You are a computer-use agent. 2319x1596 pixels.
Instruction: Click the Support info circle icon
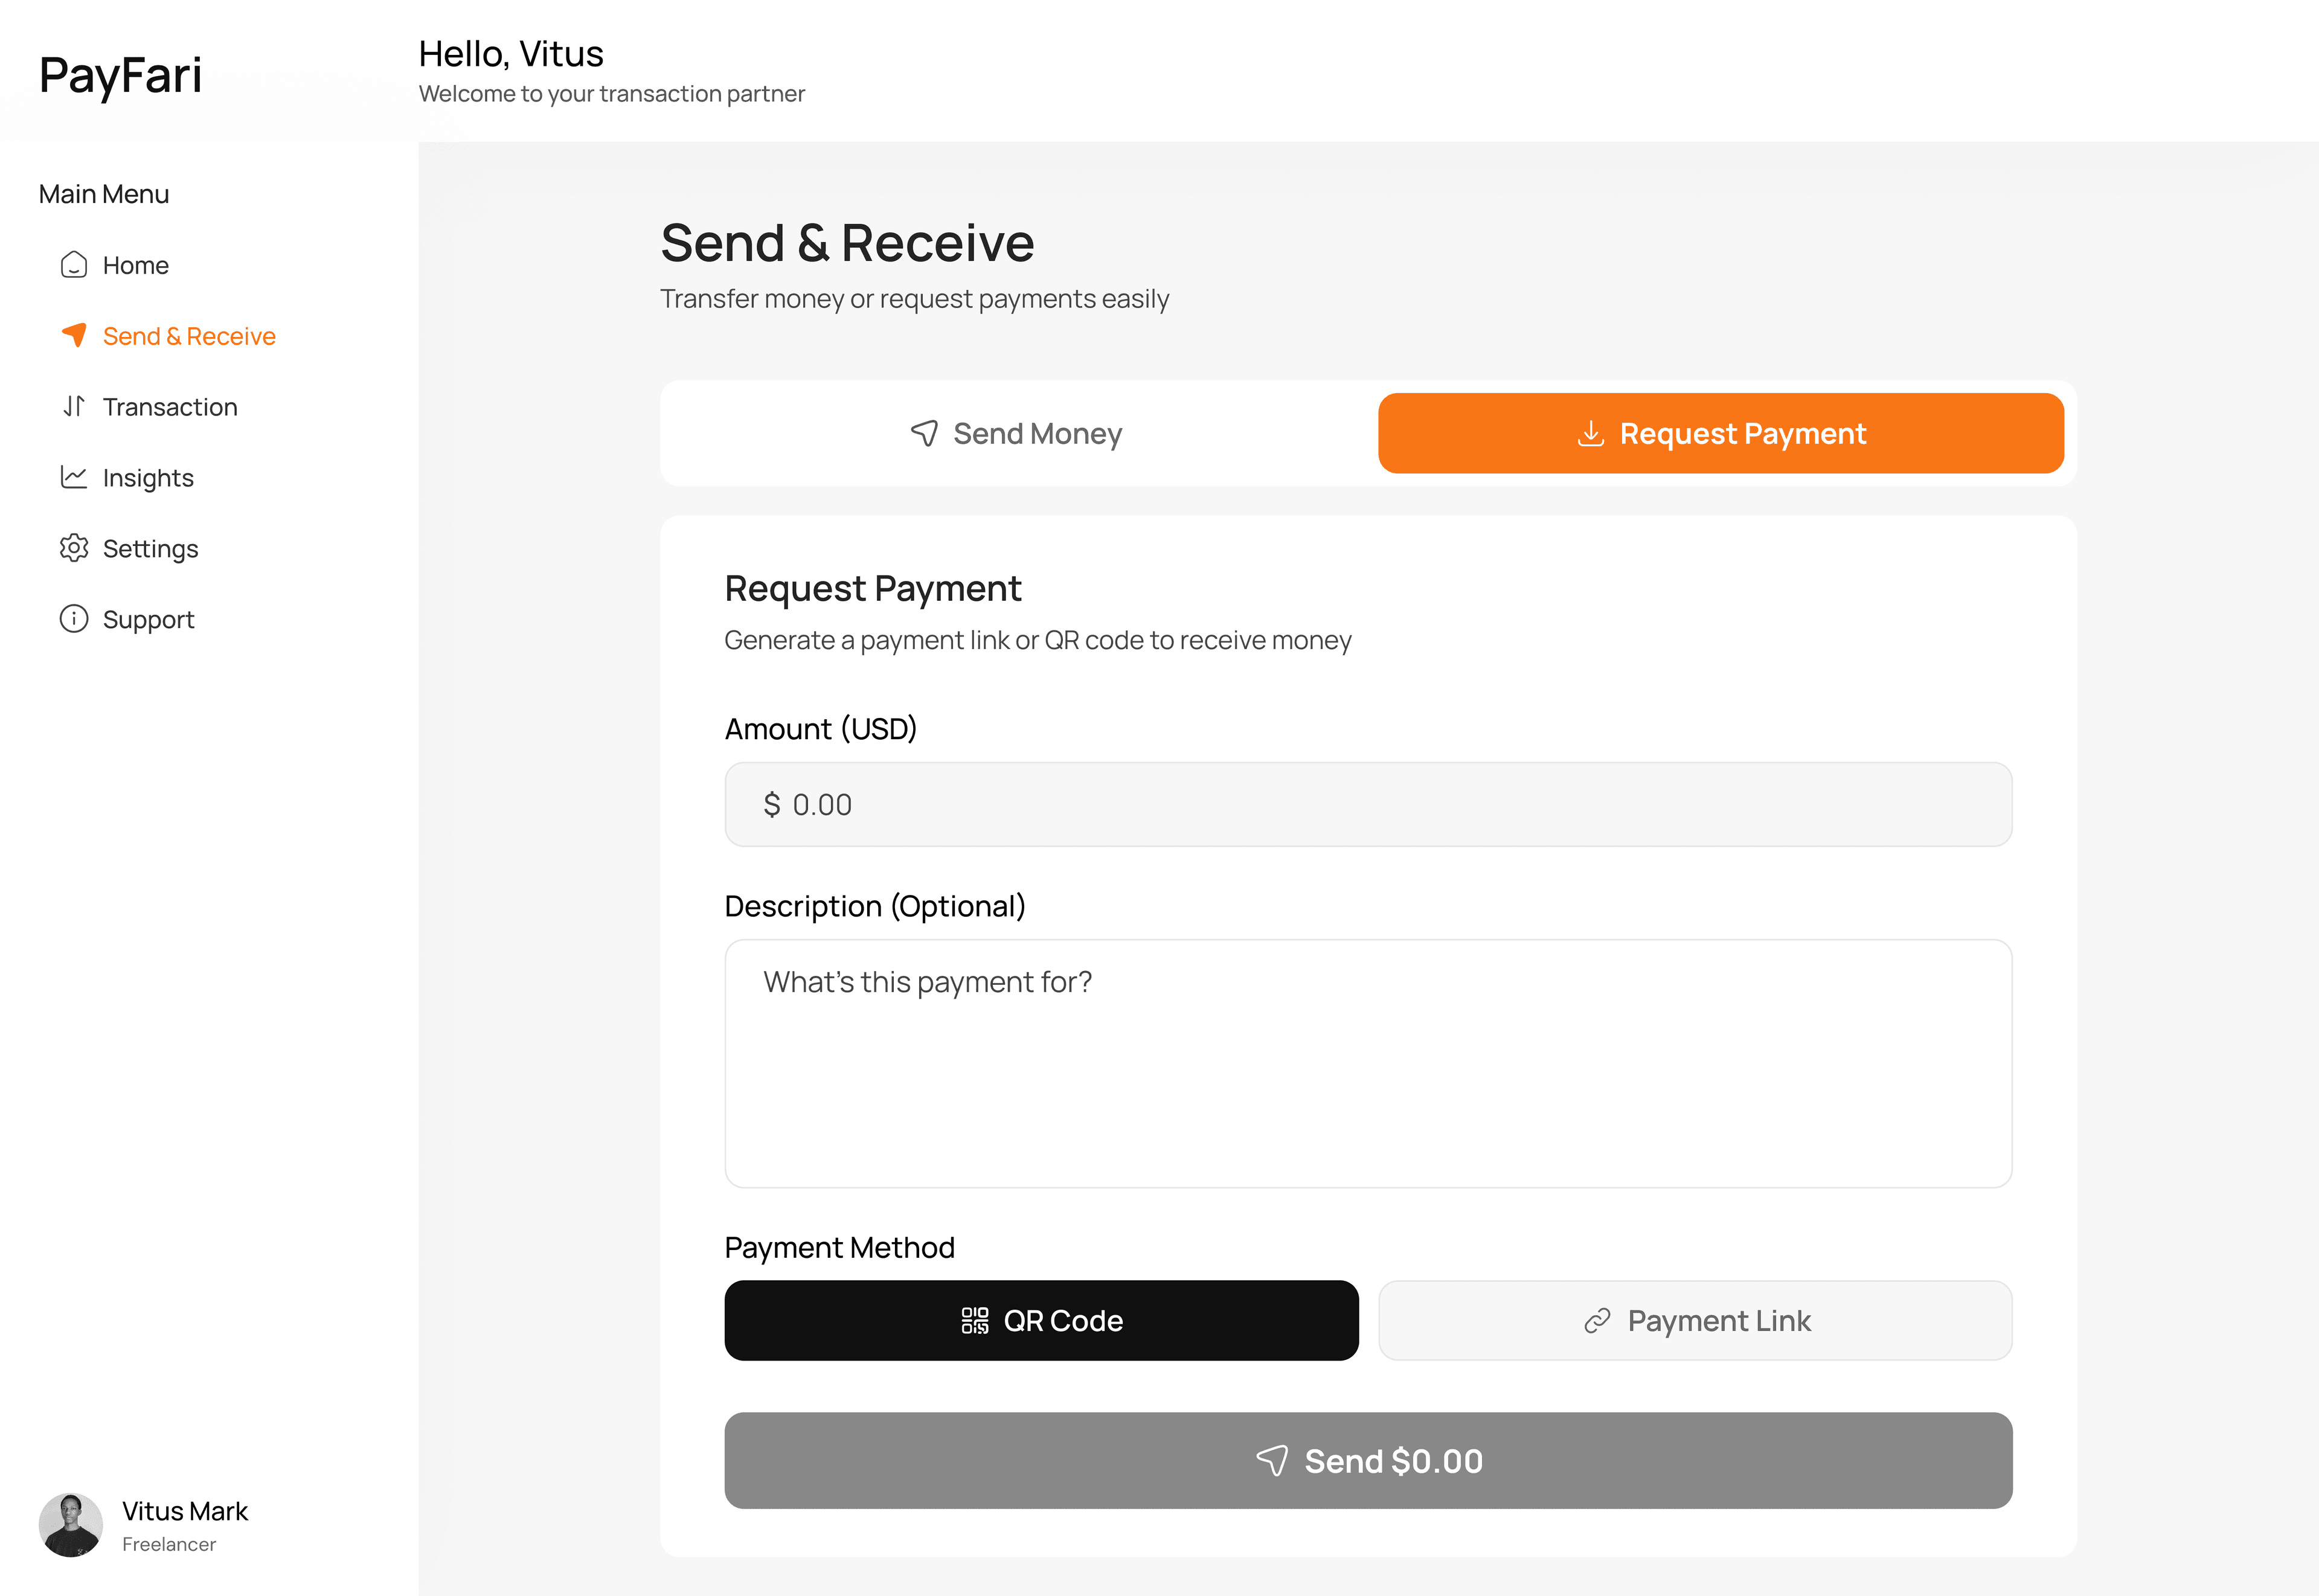click(74, 619)
